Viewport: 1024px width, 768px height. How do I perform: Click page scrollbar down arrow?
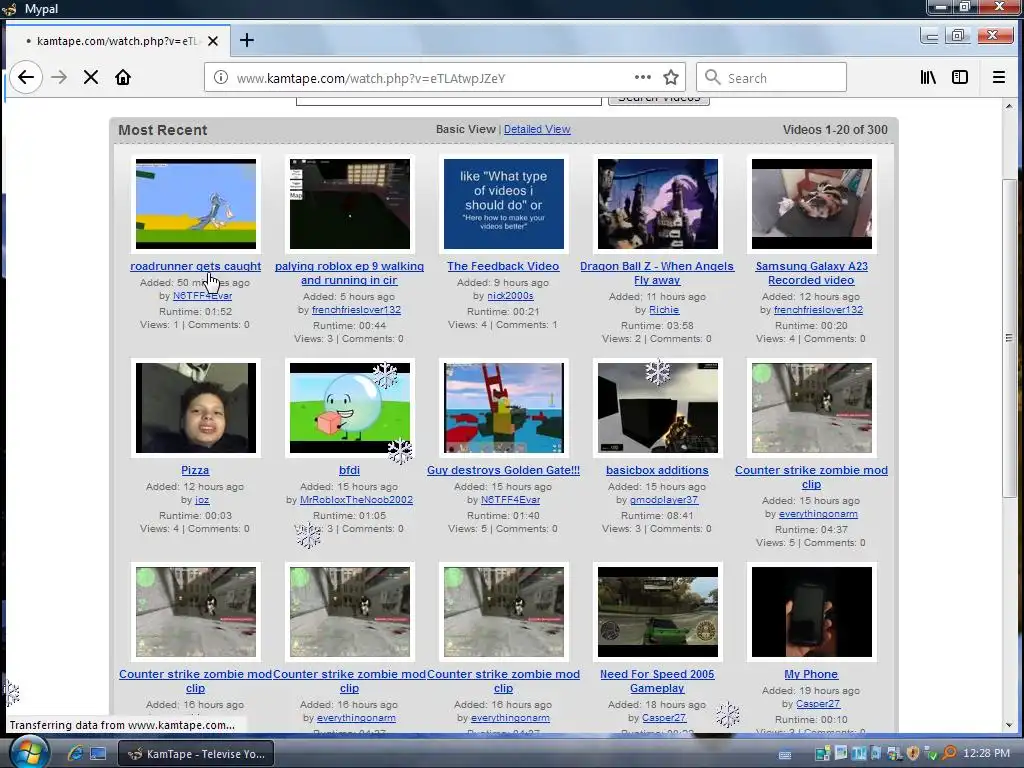tap(1009, 725)
